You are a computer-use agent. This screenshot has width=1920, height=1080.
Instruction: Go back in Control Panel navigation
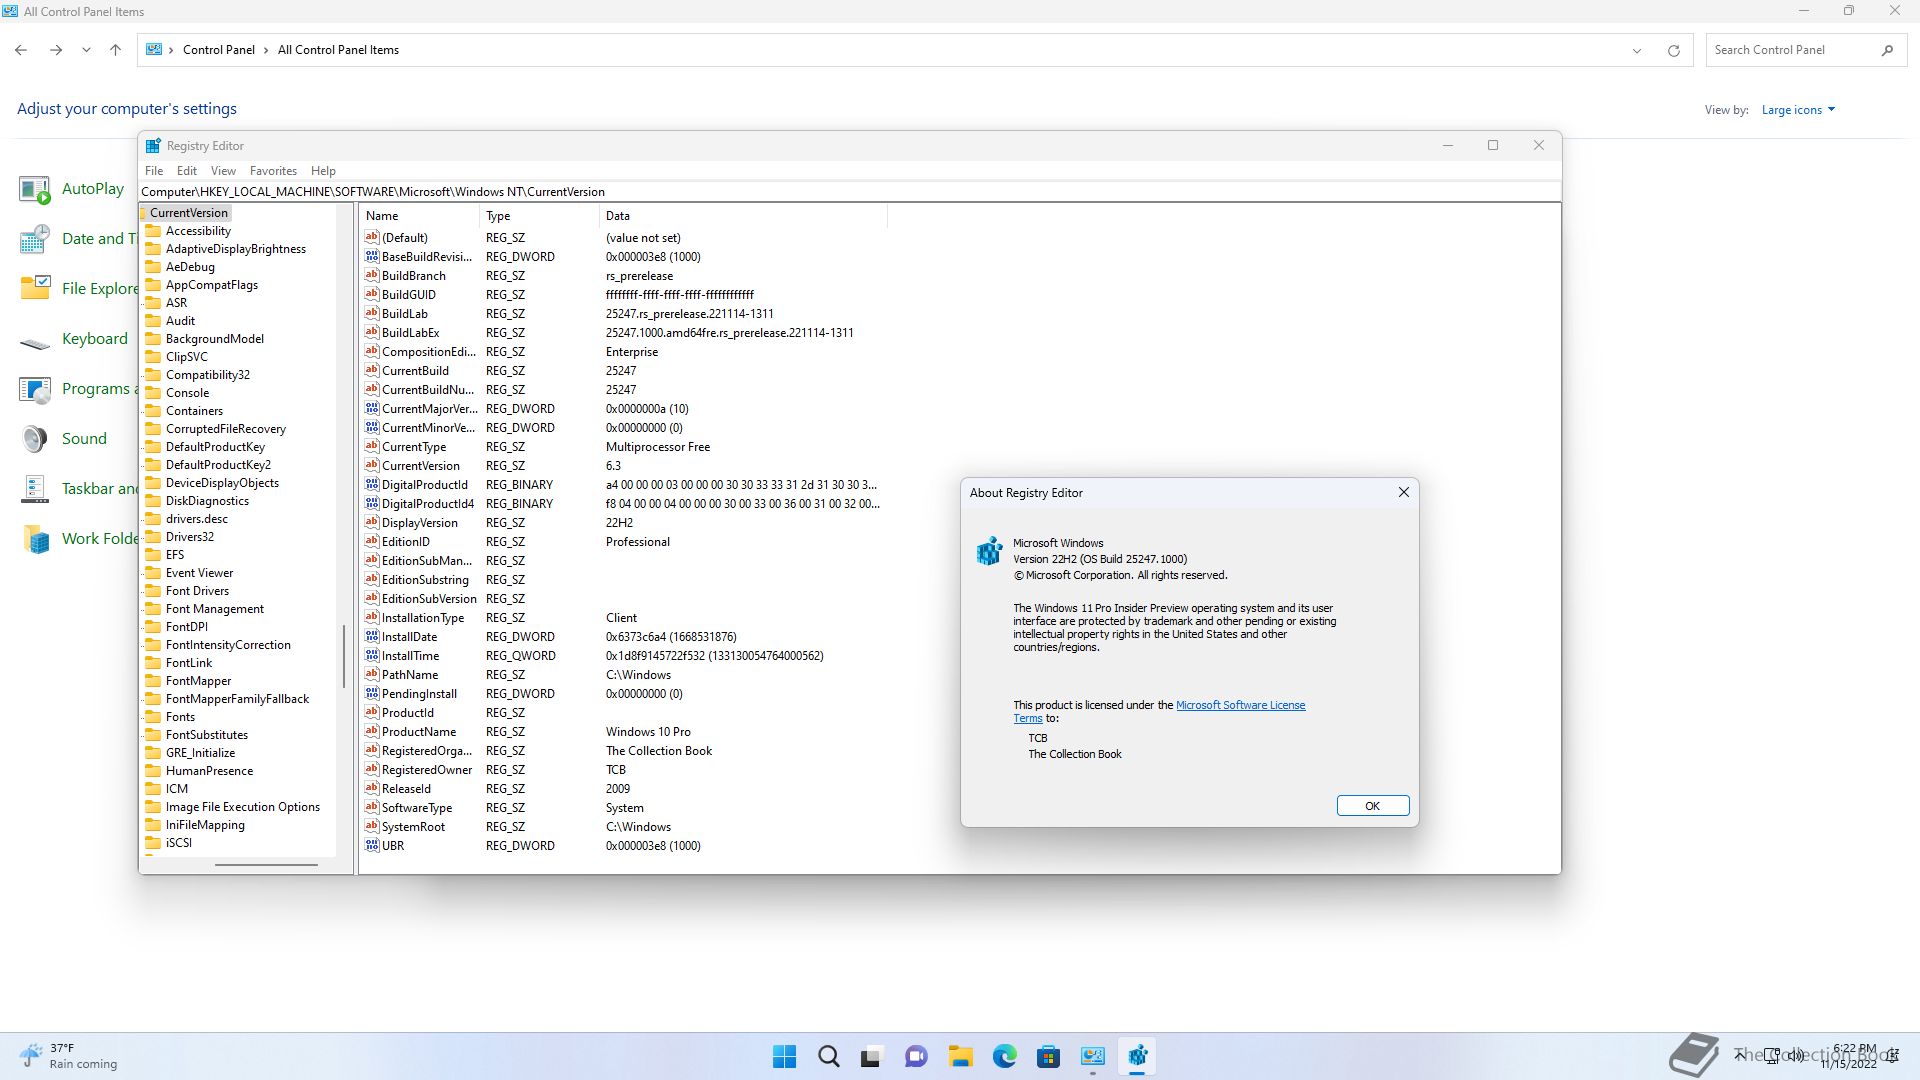point(21,50)
